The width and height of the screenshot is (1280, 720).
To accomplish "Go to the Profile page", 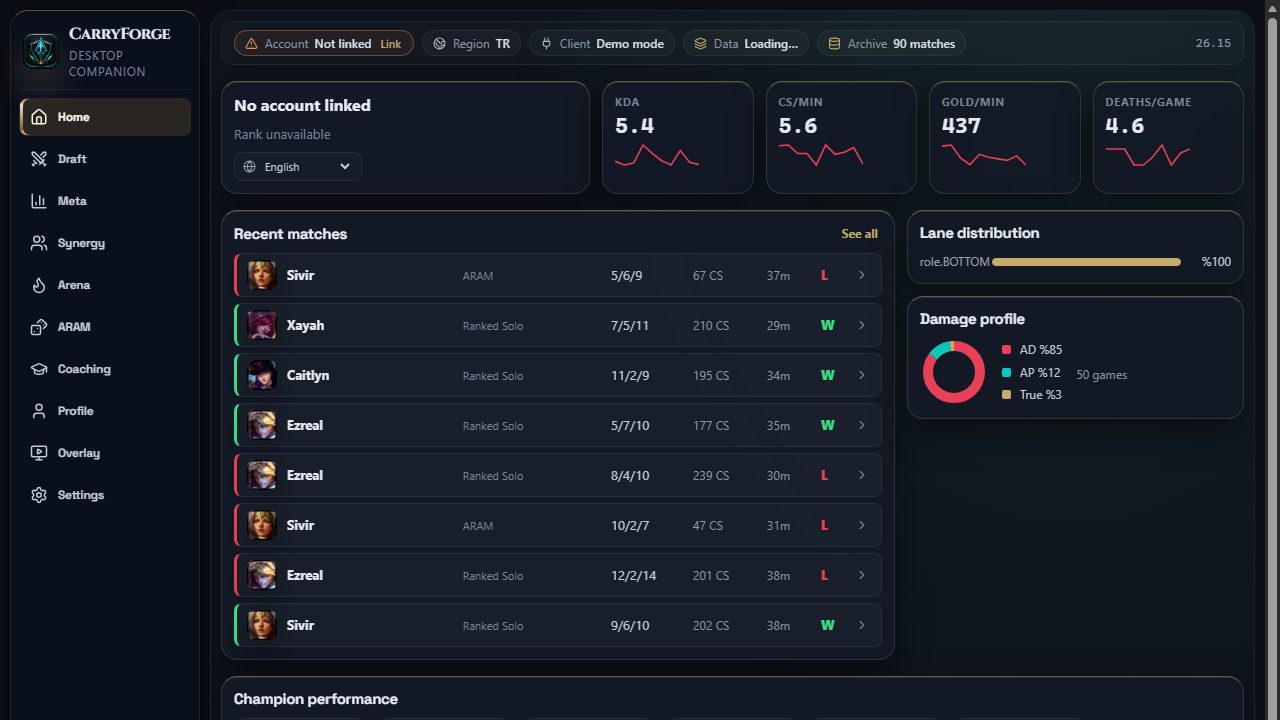I will coord(105,411).
